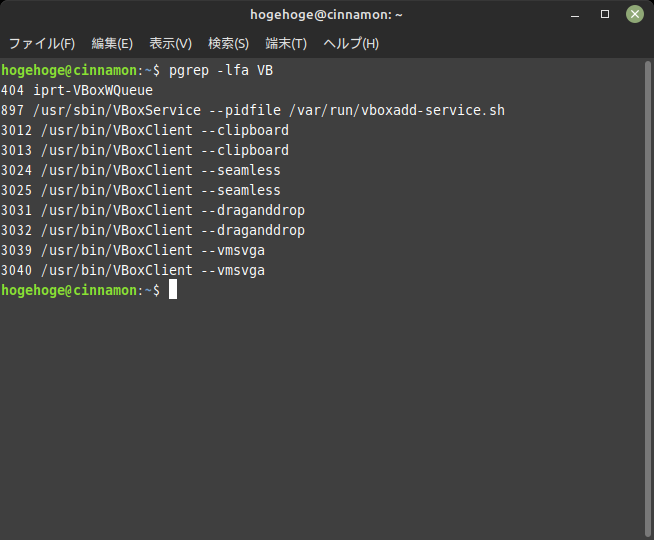Click the line with PID 3040 vmsvga
The image size is (654, 540).
pos(133,270)
